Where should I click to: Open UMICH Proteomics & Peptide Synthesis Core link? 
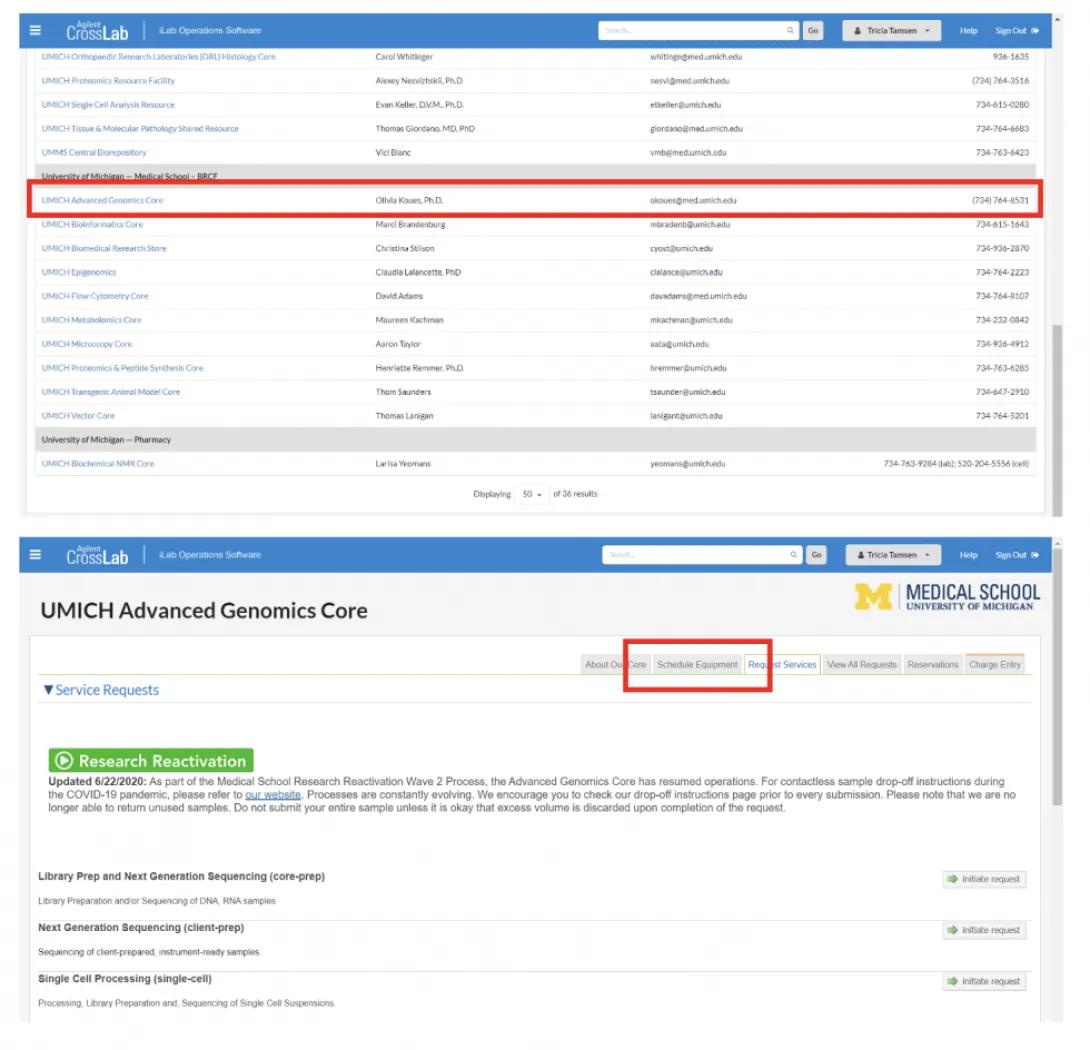pyautogui.click(x=122, y=369)
